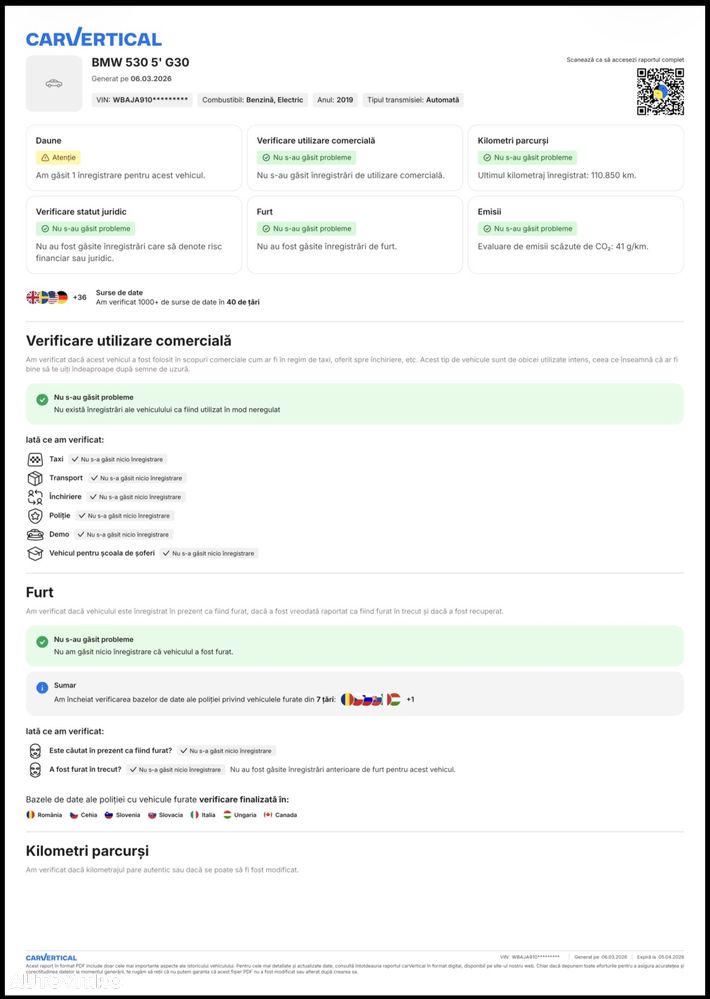The width and height of the screenshot is (710, 999).
Task: Click the driving school vehicle icon
Action: click(35, 553)
